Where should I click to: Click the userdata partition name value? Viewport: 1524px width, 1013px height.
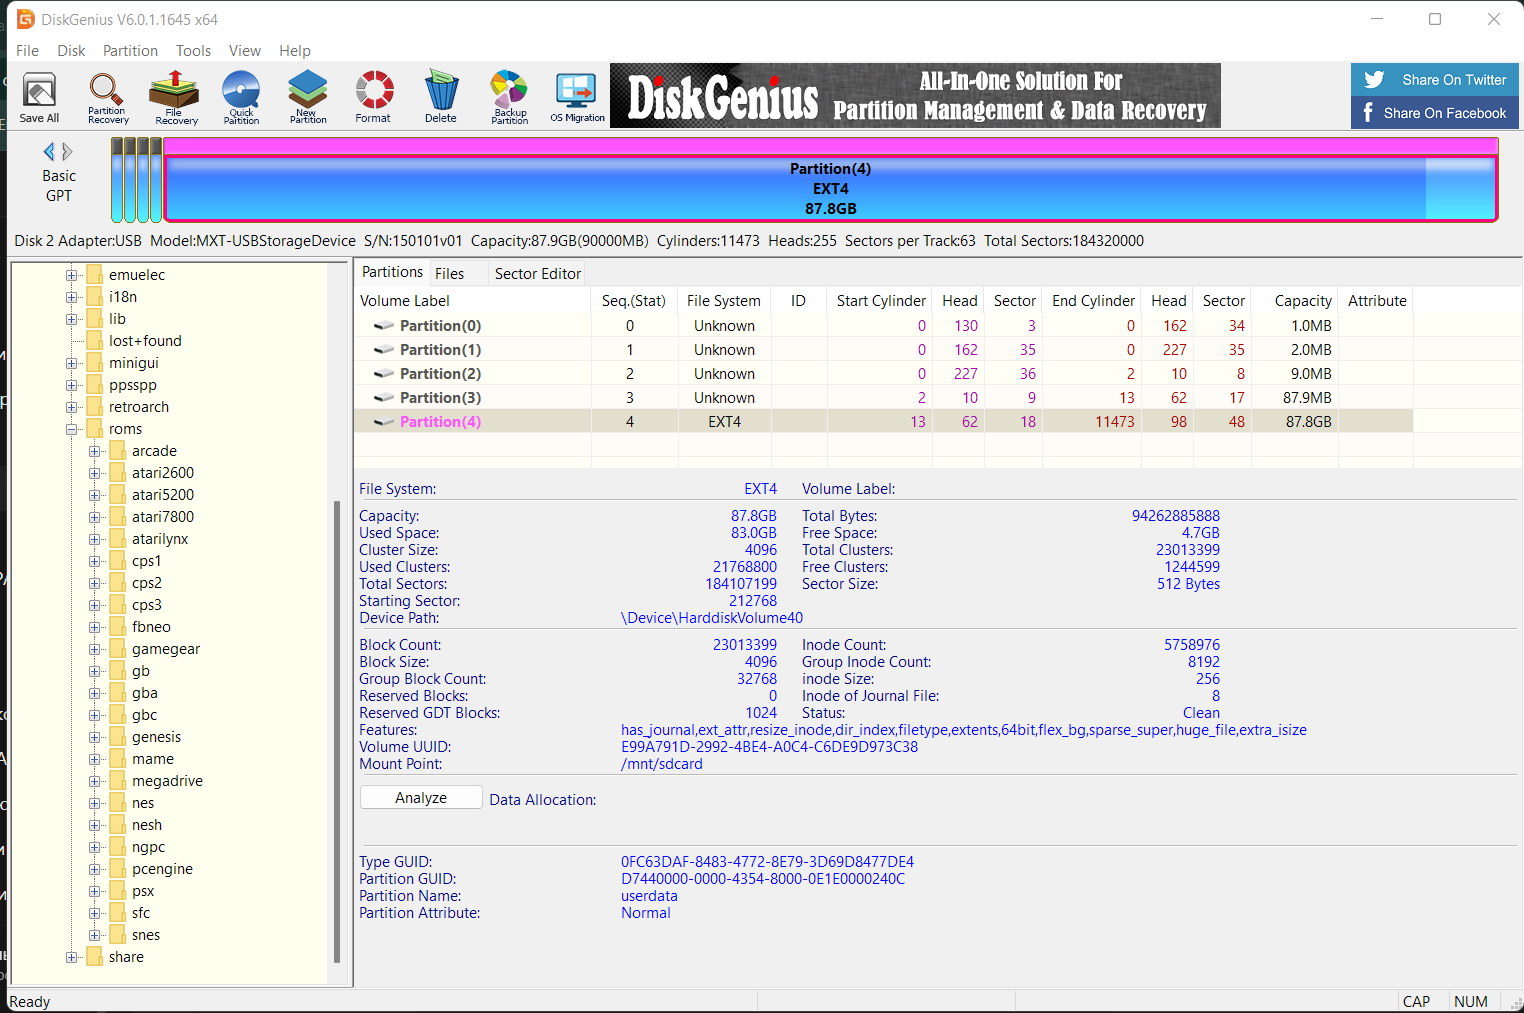(649, 896)
